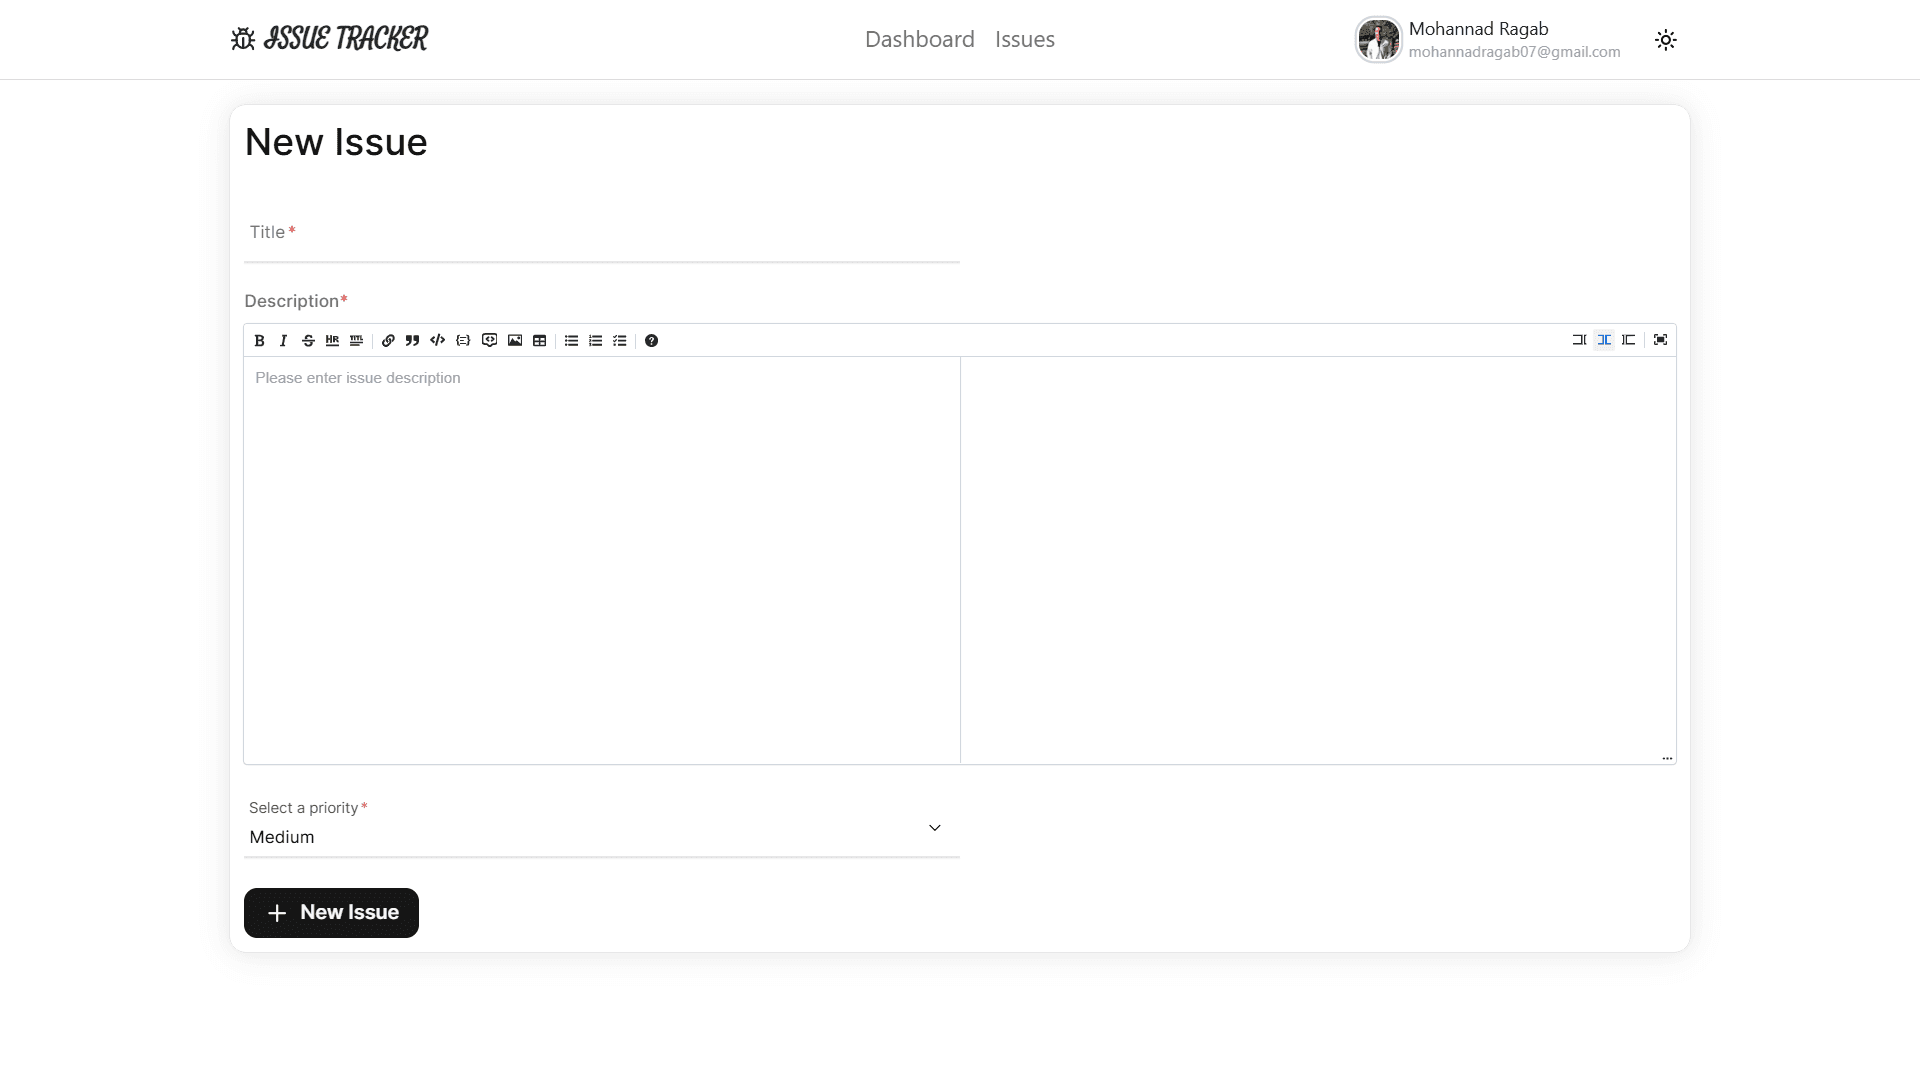
Task: Open the editor help icon
Action: (x=652, y=341)
